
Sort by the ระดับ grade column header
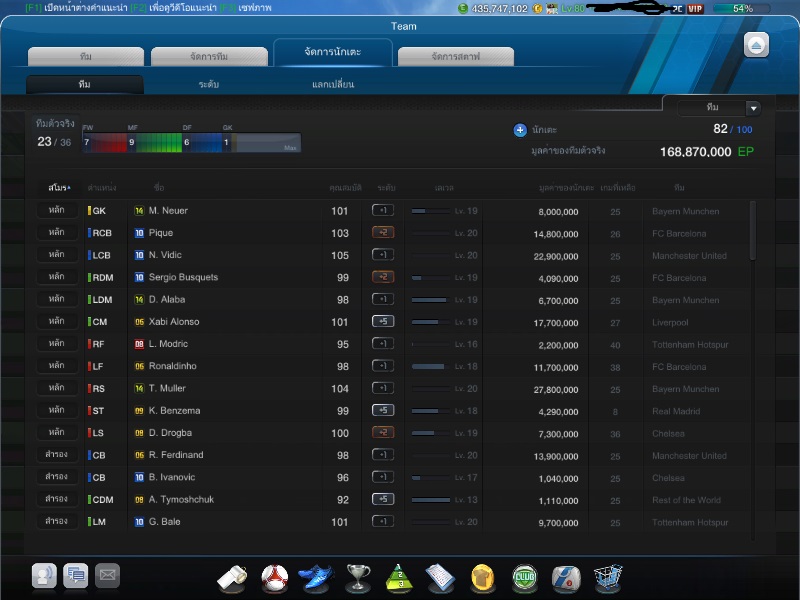point(386,188)
